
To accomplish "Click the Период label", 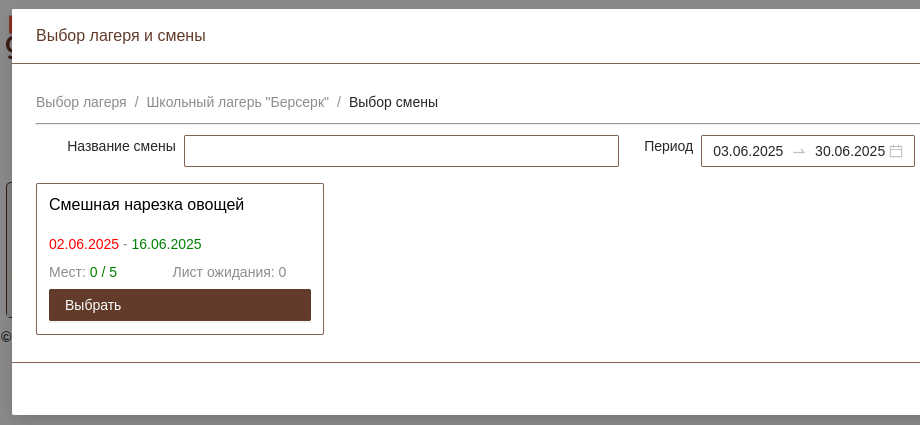I will point(668,146).
